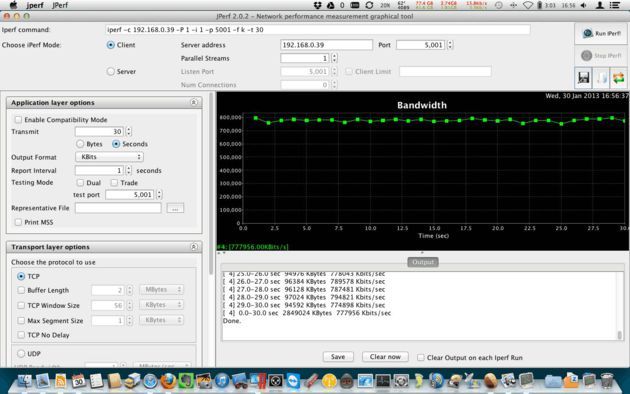Click the orange-green arrows restore defaults icon
This screenshot has height=394, width=630.
tap(619, 78)
